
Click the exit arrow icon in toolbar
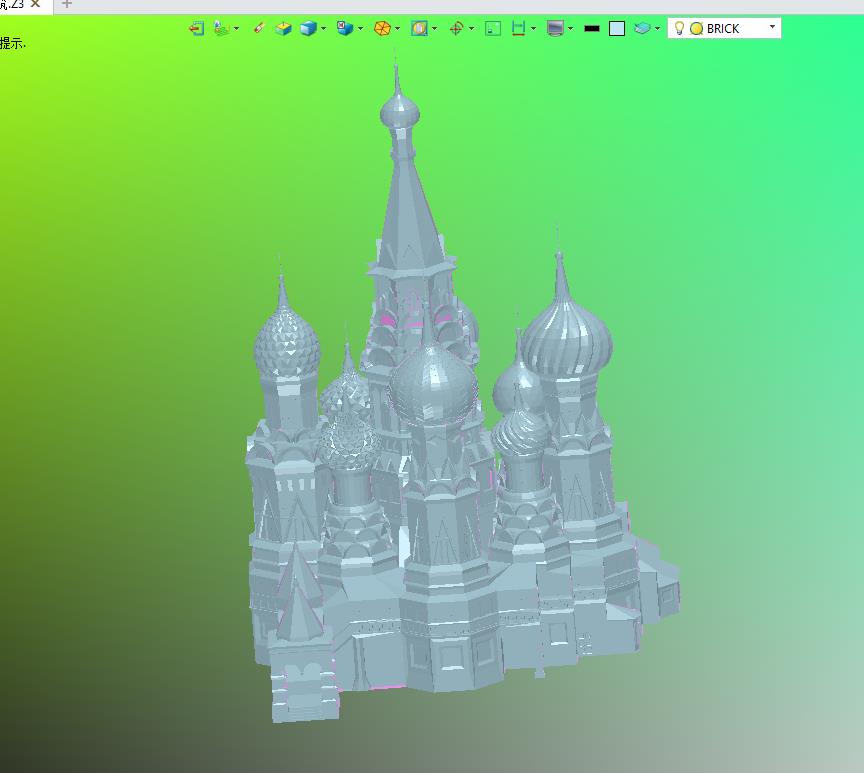(x=197, y=28)
